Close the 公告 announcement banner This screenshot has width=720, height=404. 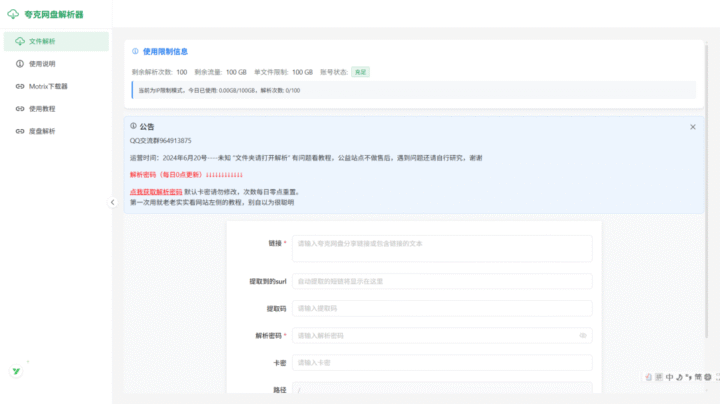coord(693,127)
